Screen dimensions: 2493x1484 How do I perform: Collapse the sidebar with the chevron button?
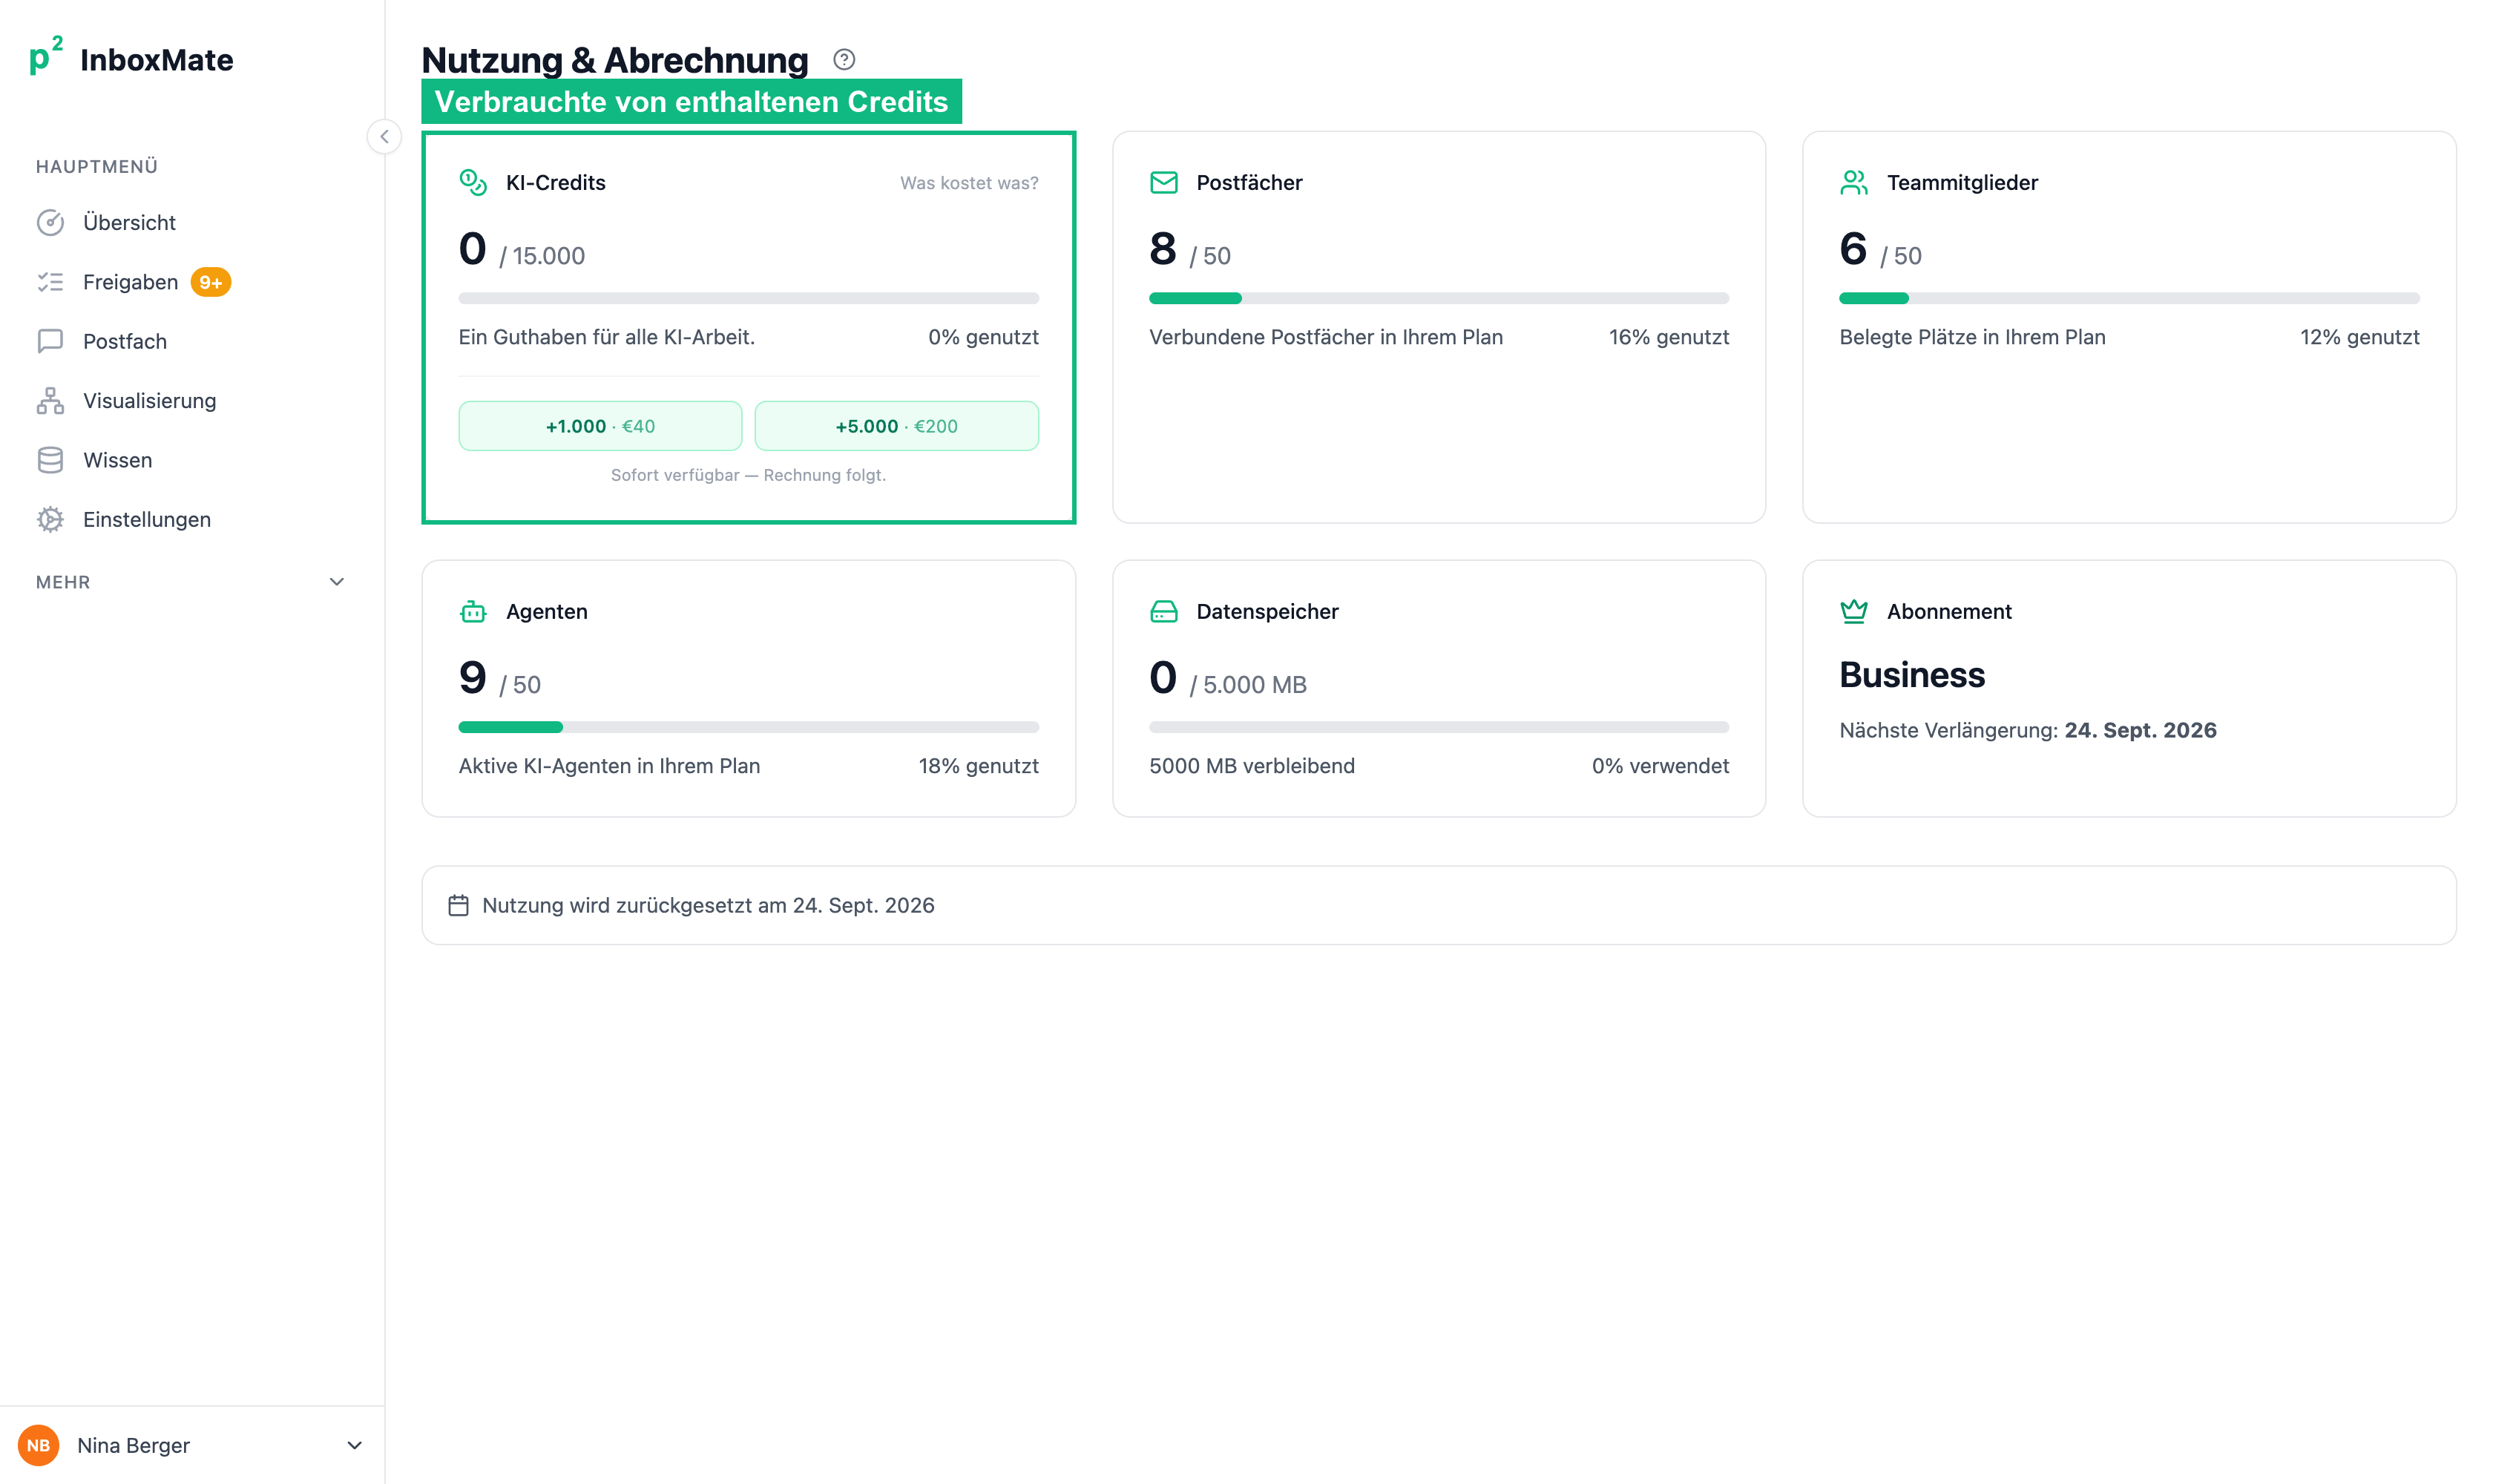(x=384, y=137)
